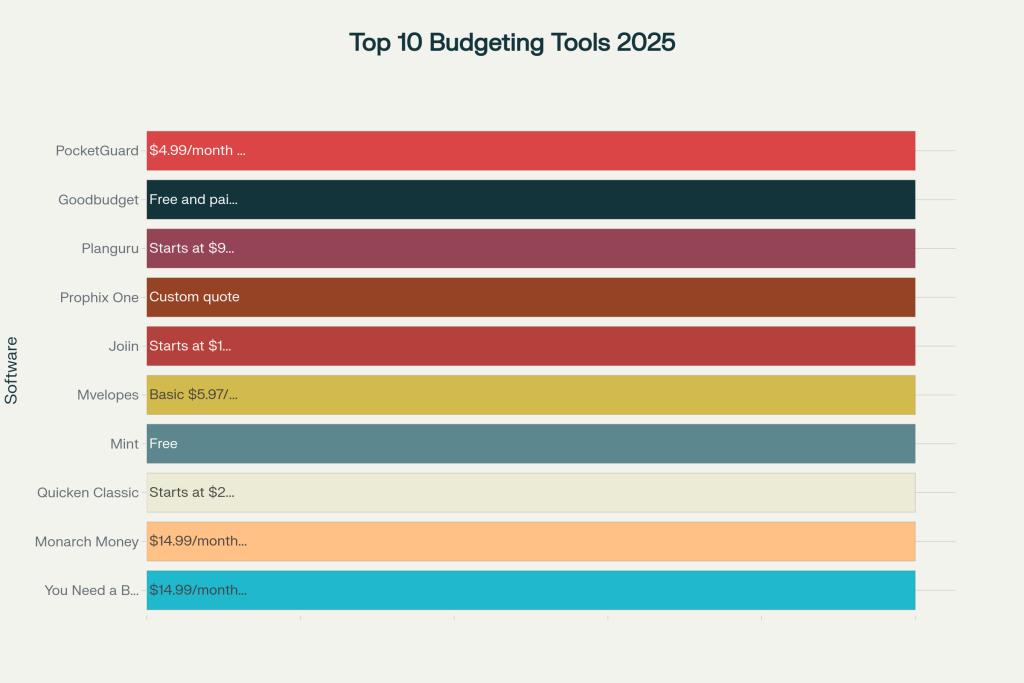This screenshot has width=1024, height=683.
Task: Select the yellow Mvelopes bar
Action: [x=531, y=395]
